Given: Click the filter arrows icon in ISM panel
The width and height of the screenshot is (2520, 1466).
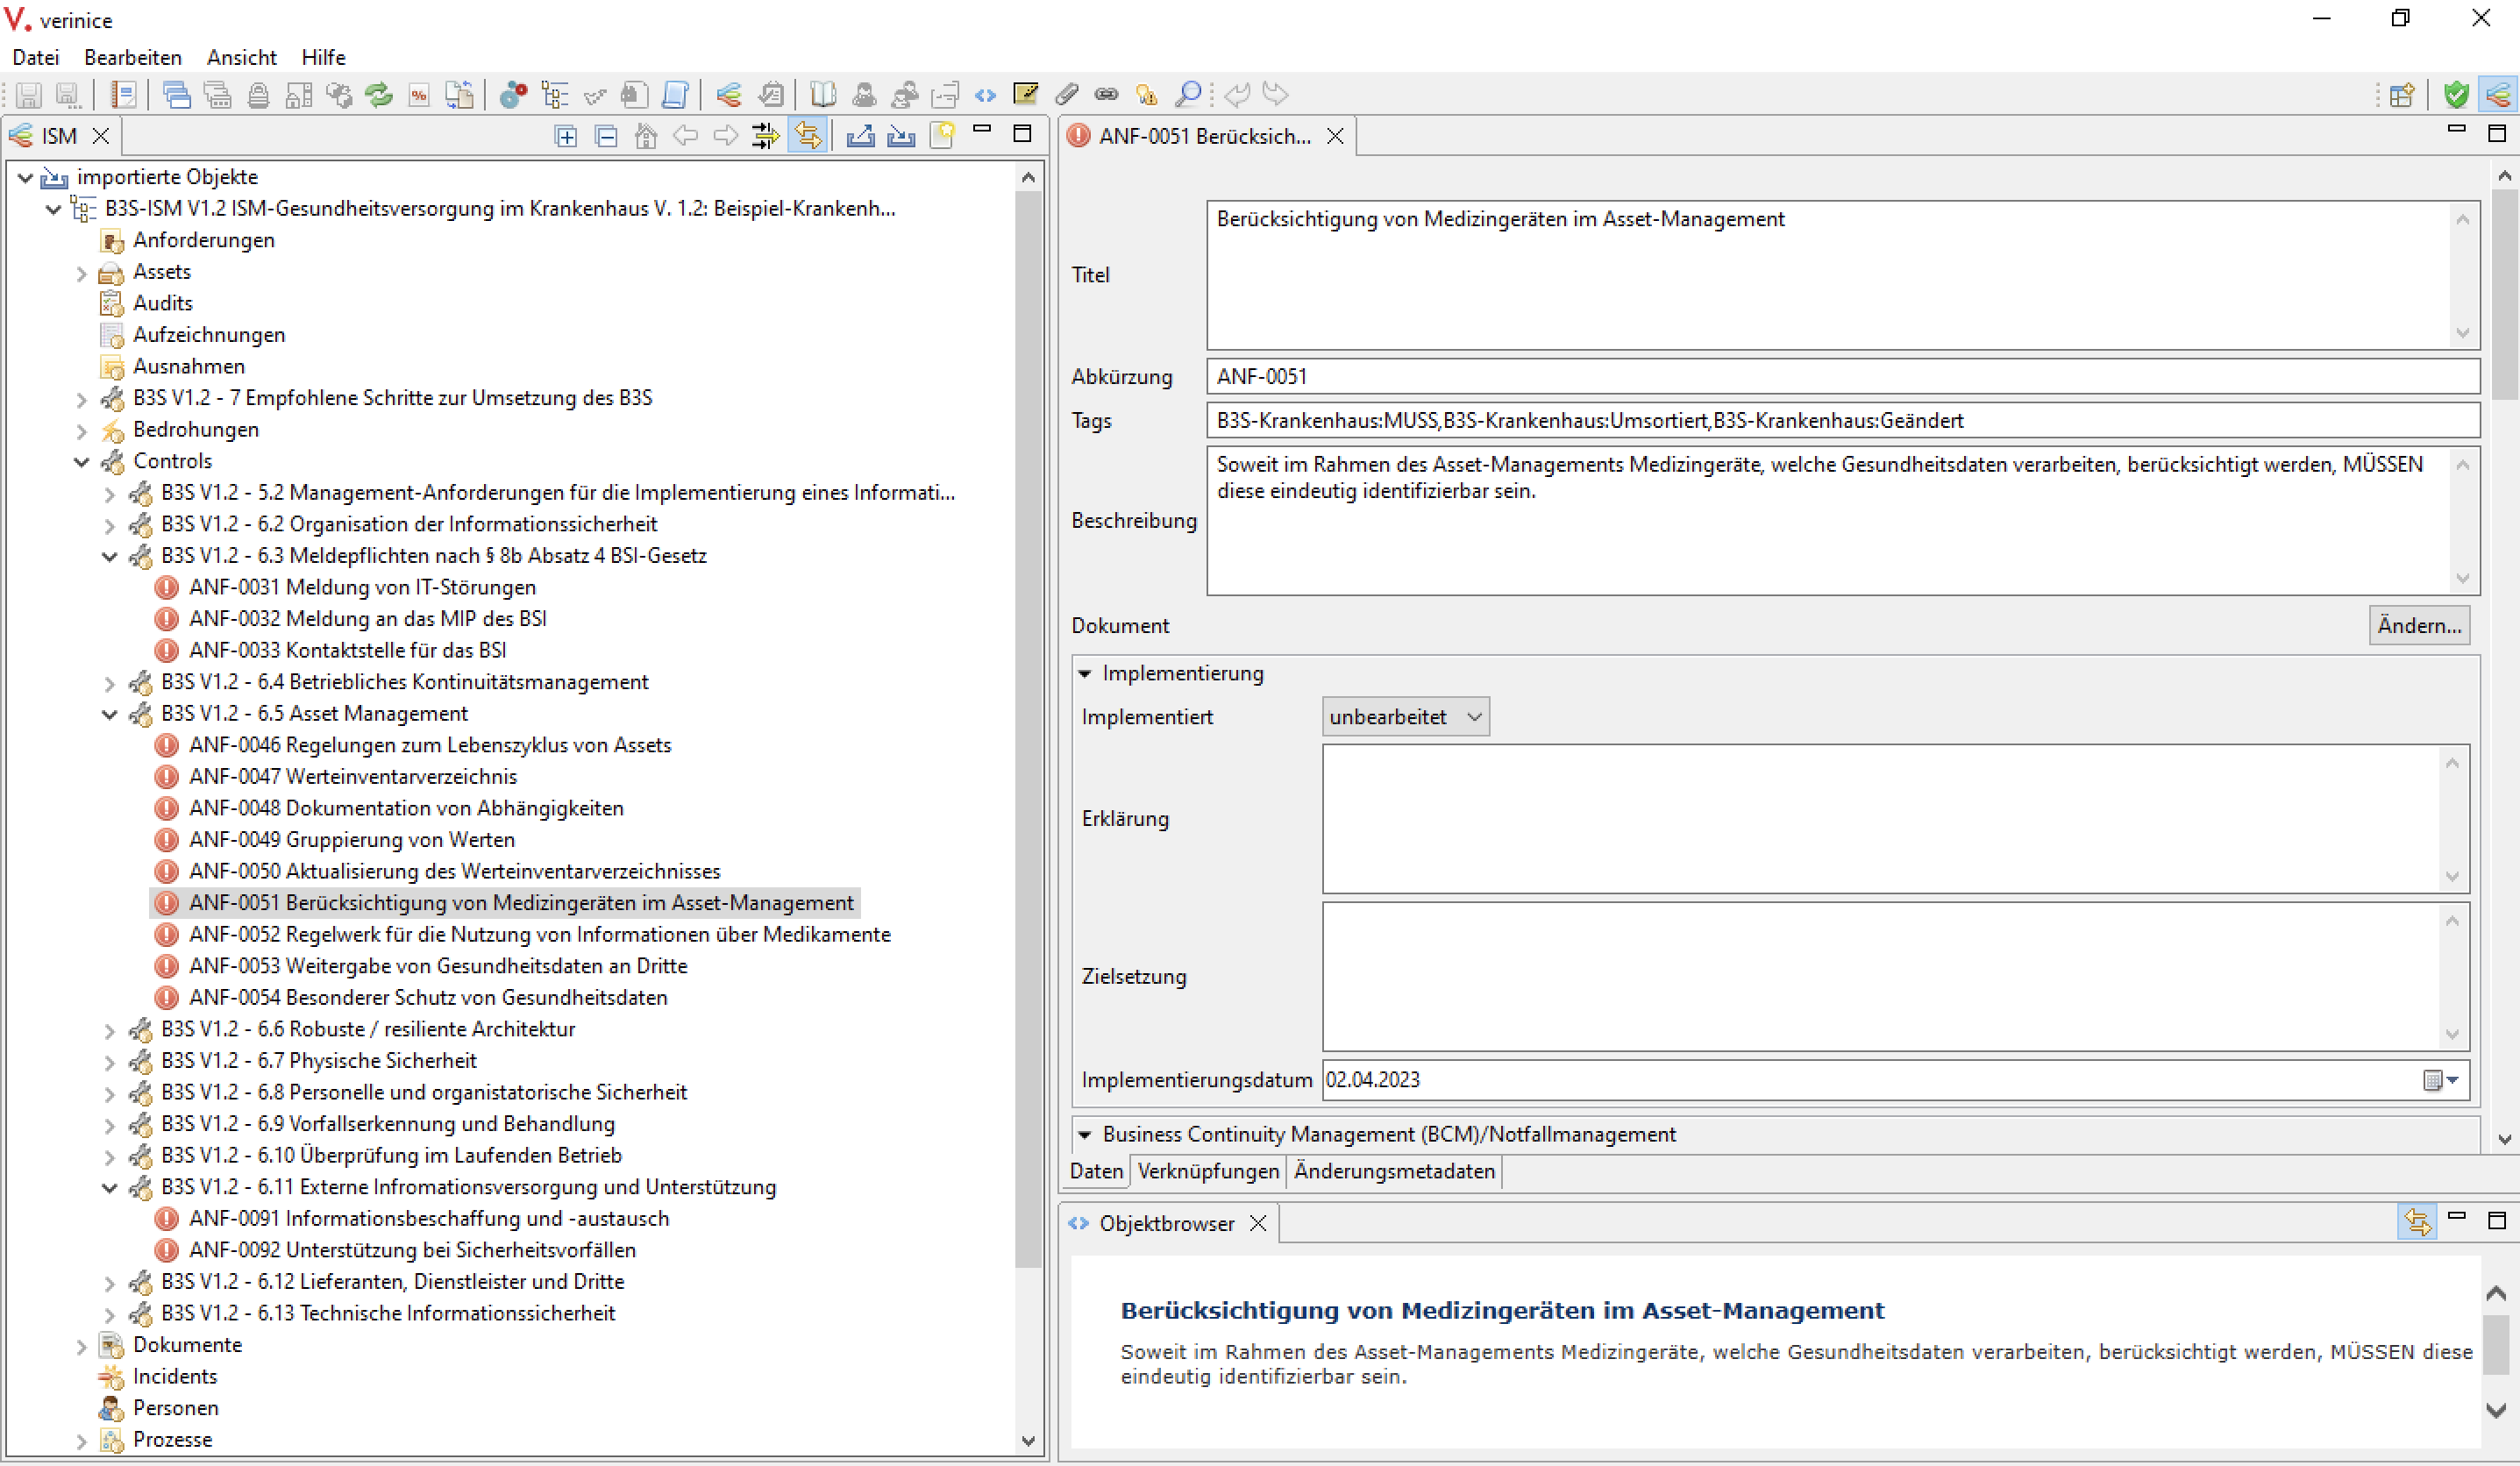Looking at the screenshot, I should [766, 136].
